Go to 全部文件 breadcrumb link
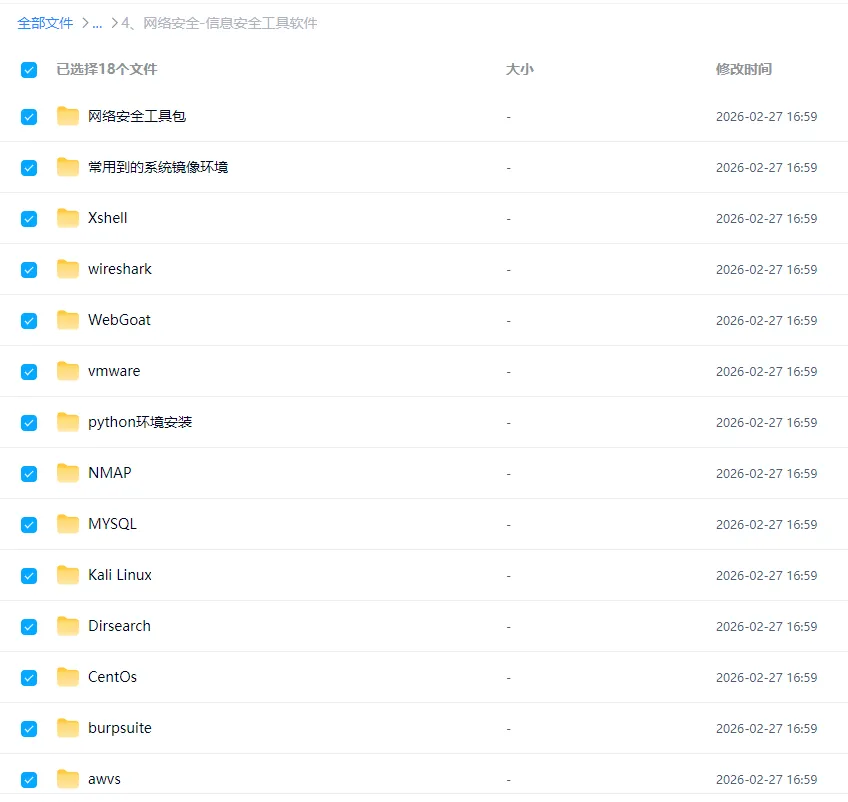Image resolution: width=848 pixels, height=802 pixels. tap(45, 23)
